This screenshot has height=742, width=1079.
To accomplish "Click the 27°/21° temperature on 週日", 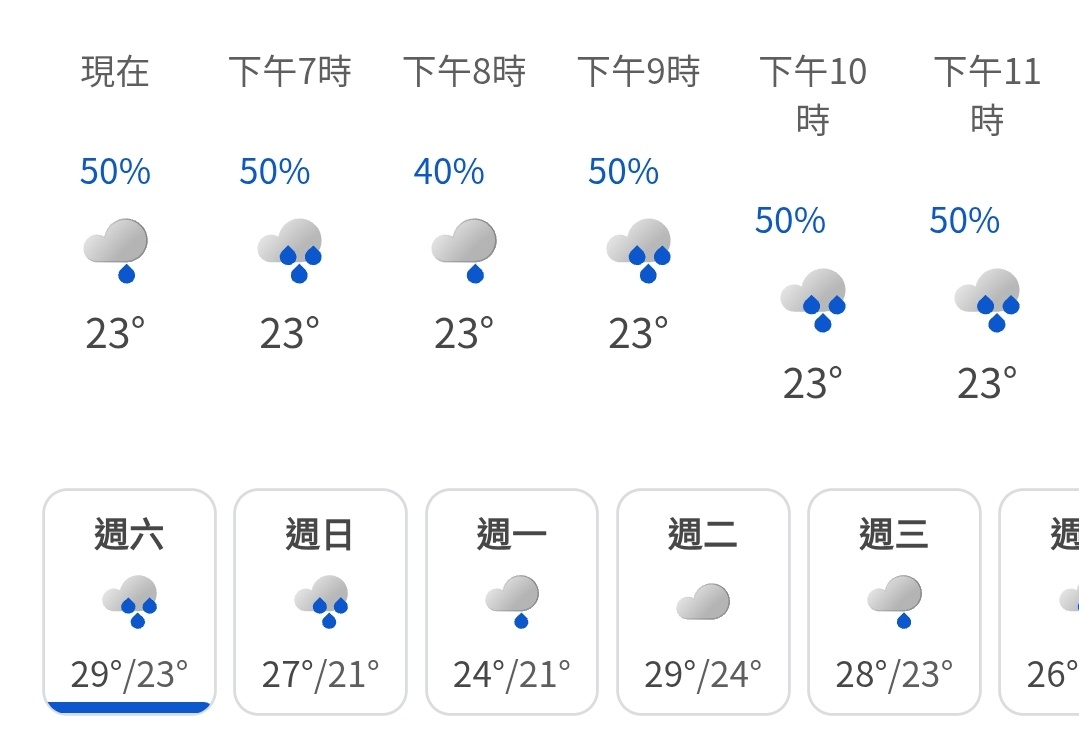I will tap(320, 675).
